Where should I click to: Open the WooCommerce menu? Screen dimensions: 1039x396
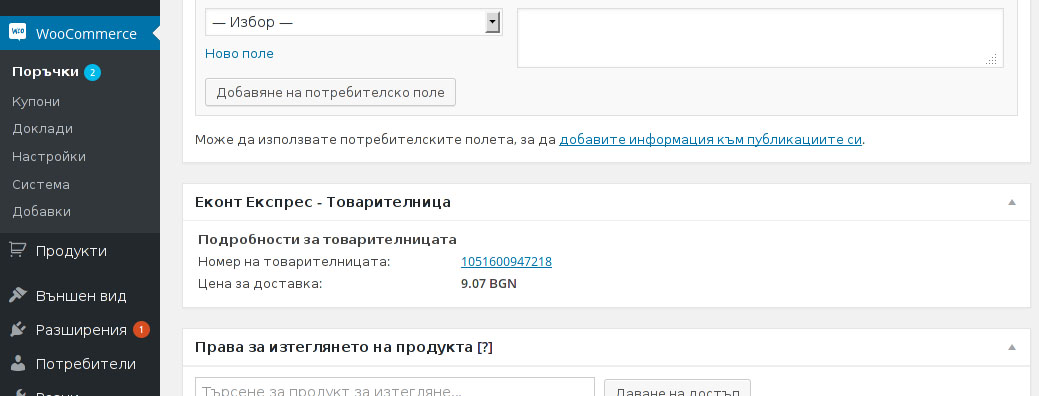[x=80, y=34]
